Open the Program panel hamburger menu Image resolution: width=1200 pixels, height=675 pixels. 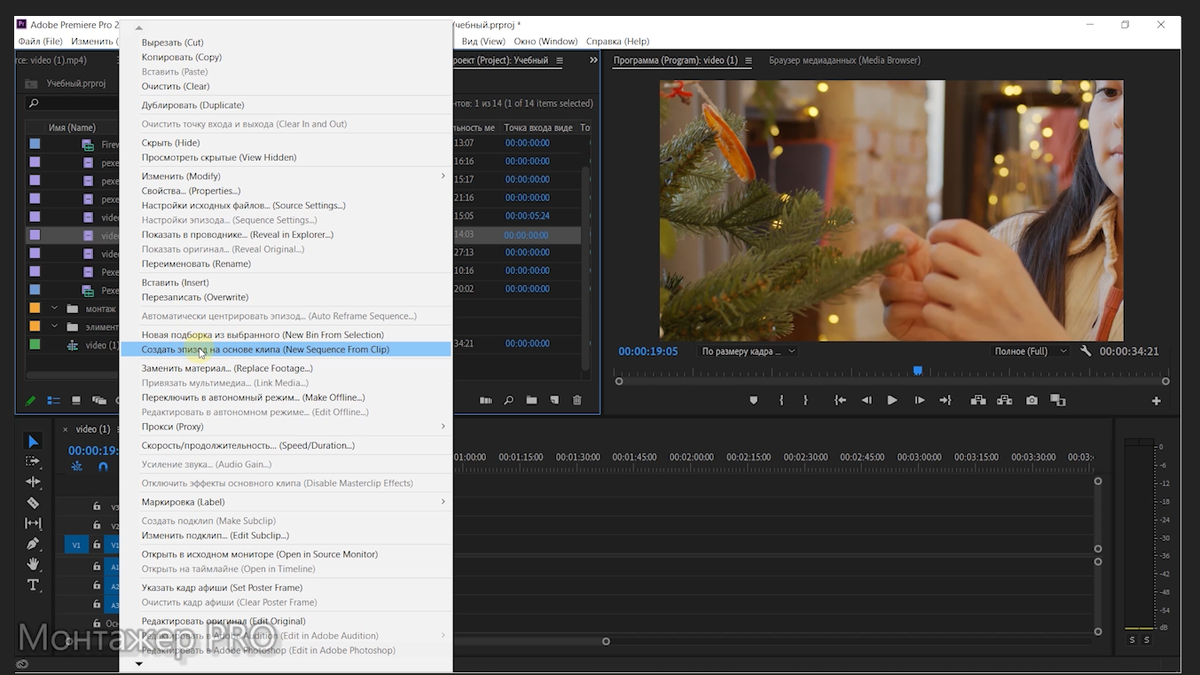(x=748, y=60)
